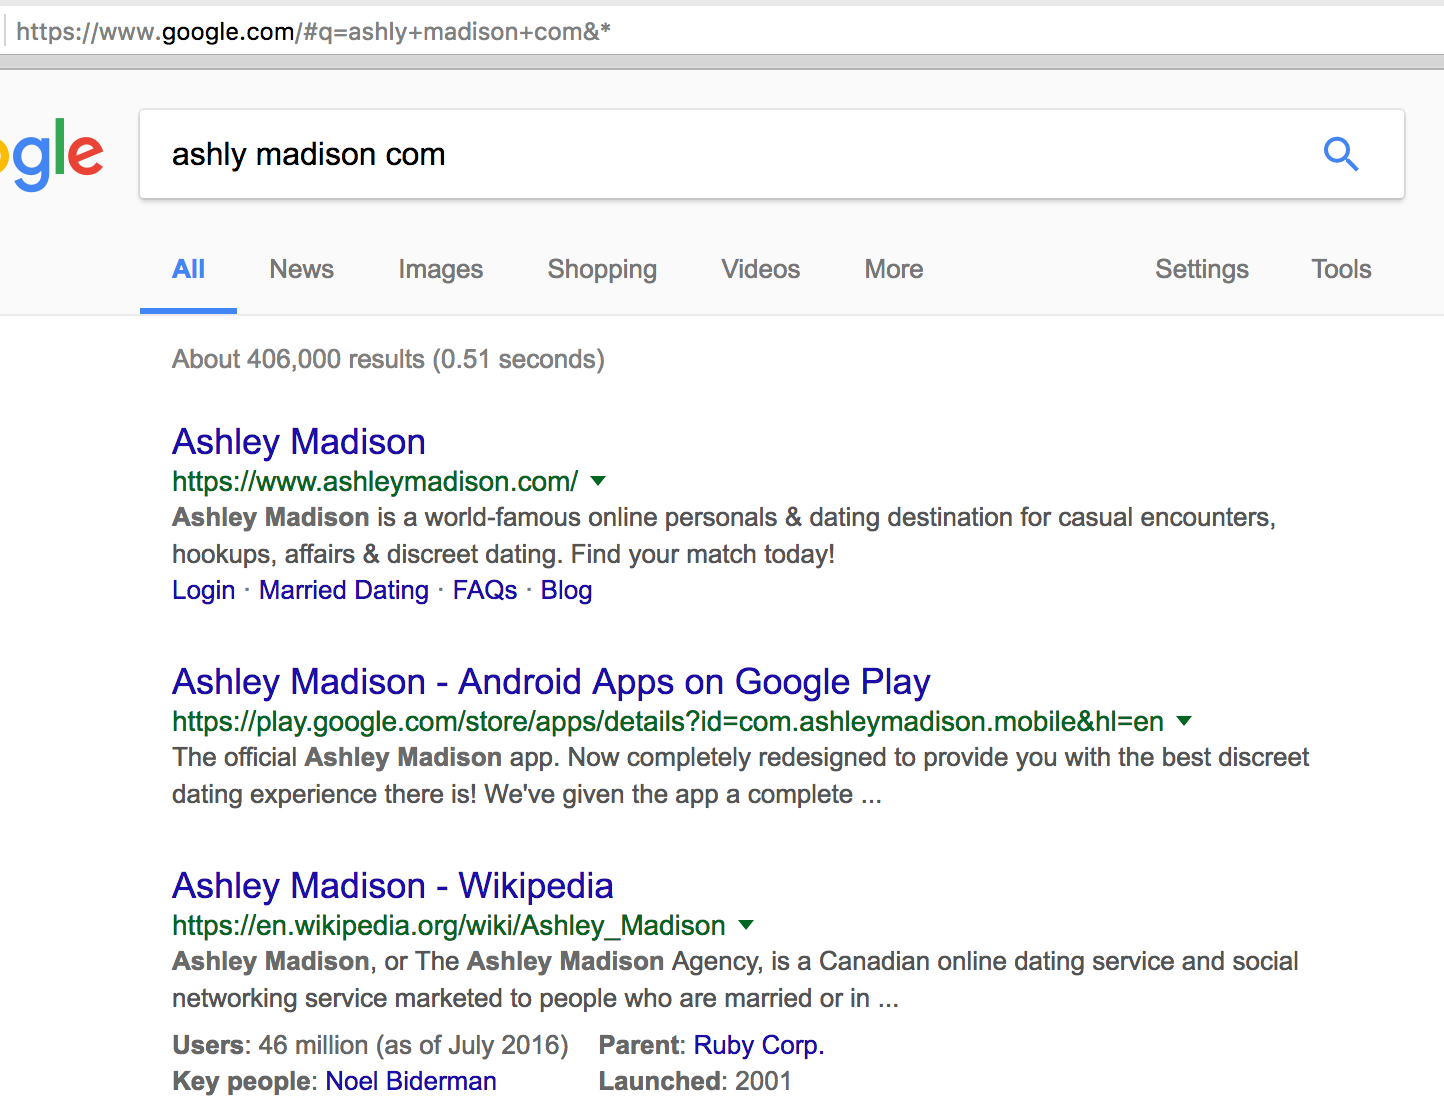Image resolution: width=1444 pixels, height=1120 pixels.
Task: Go to the Shopping tab
Action: coord(602,269)
